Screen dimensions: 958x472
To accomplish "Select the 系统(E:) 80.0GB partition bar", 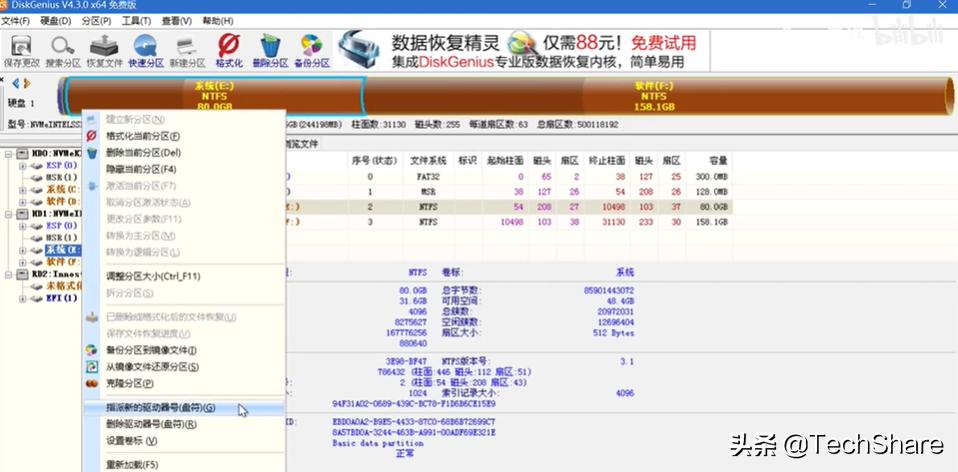I will (x=215, y=96).
